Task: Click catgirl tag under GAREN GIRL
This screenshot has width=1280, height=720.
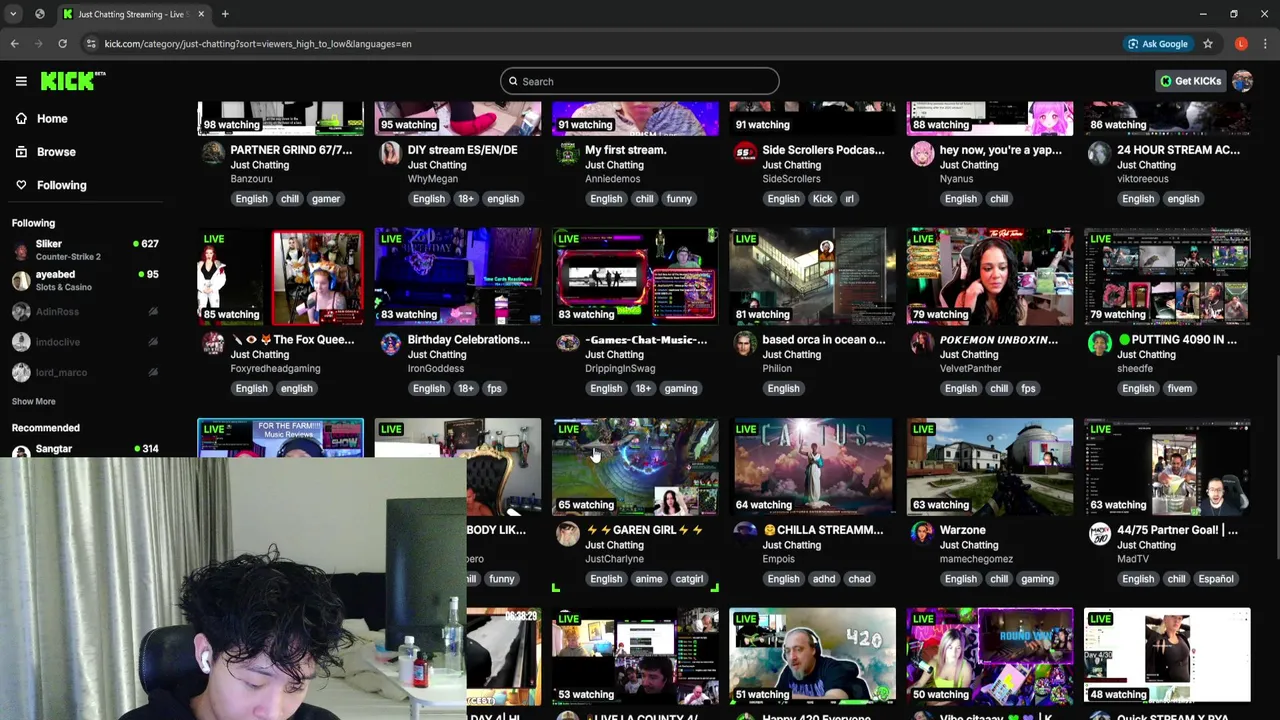Action: (x=689, y=579)
